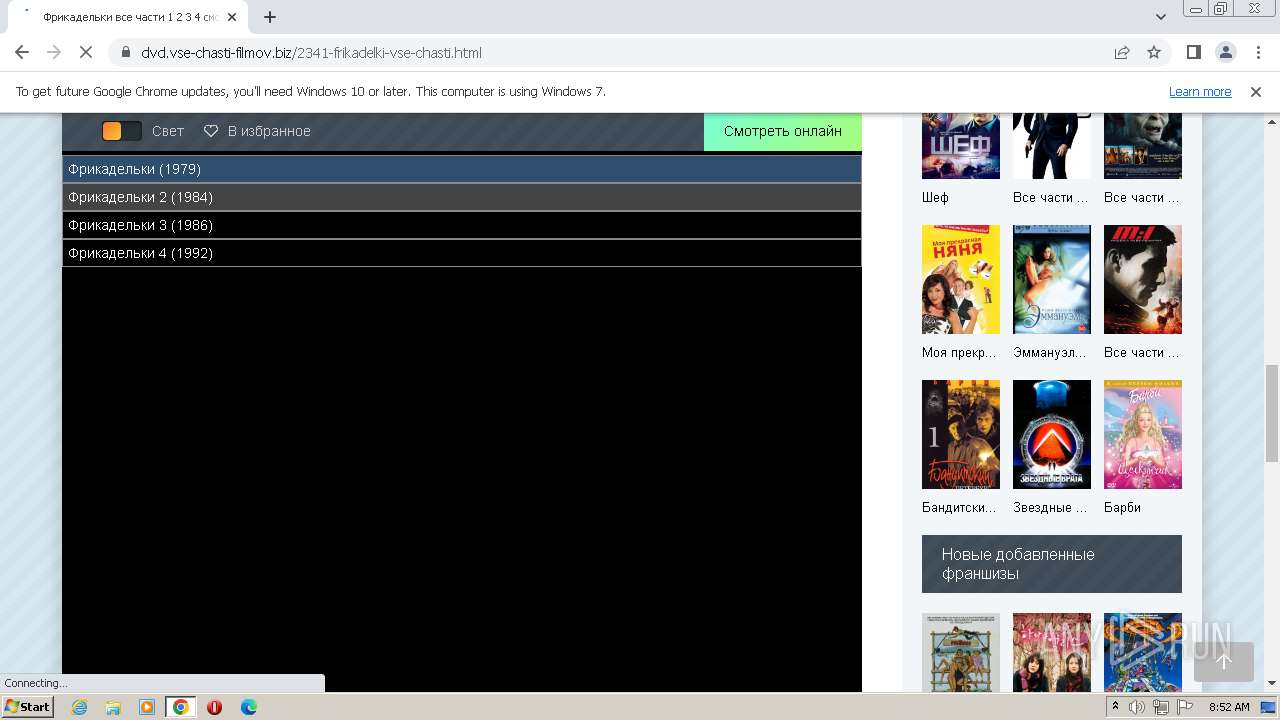This screenshot has height=720, width=1280.
Task: Open a new browser tab
Action: (x=270, y=17)
